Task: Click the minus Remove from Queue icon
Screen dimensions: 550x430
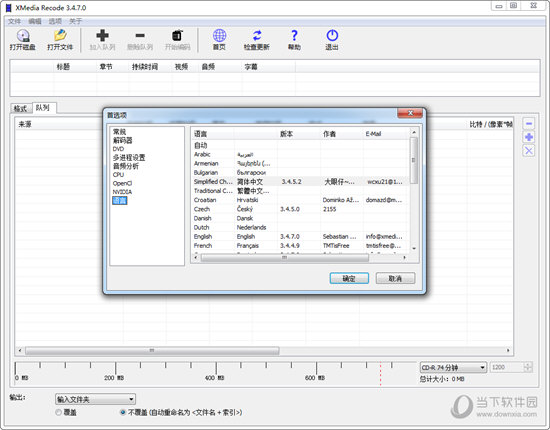Action: [140, 35]
